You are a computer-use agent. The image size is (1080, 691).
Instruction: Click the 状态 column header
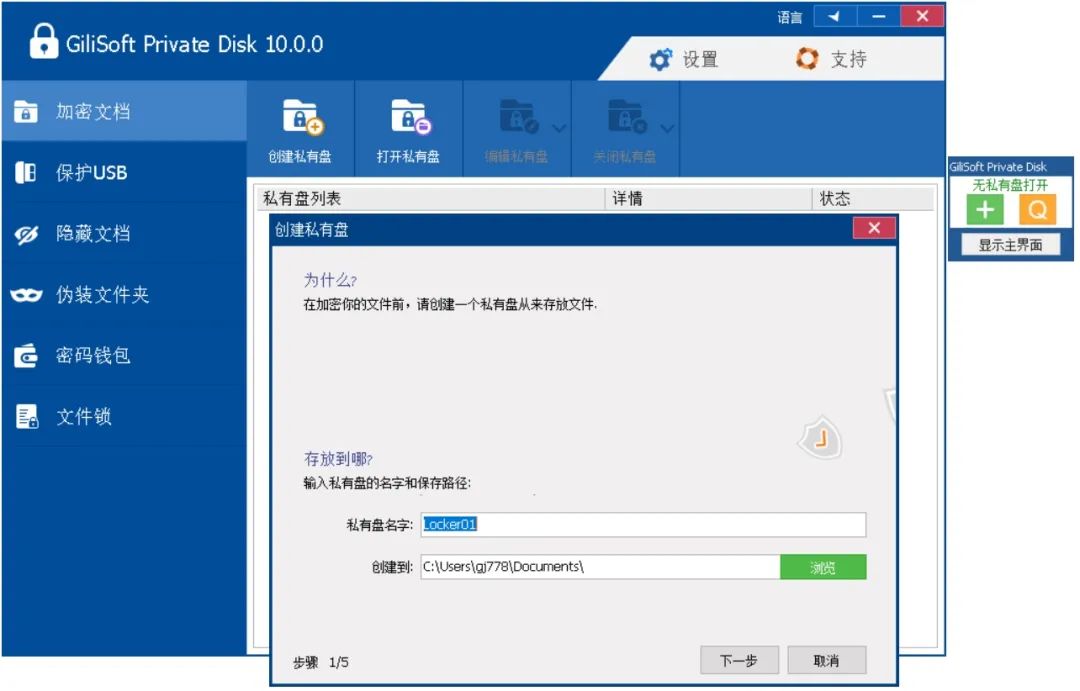873,198
